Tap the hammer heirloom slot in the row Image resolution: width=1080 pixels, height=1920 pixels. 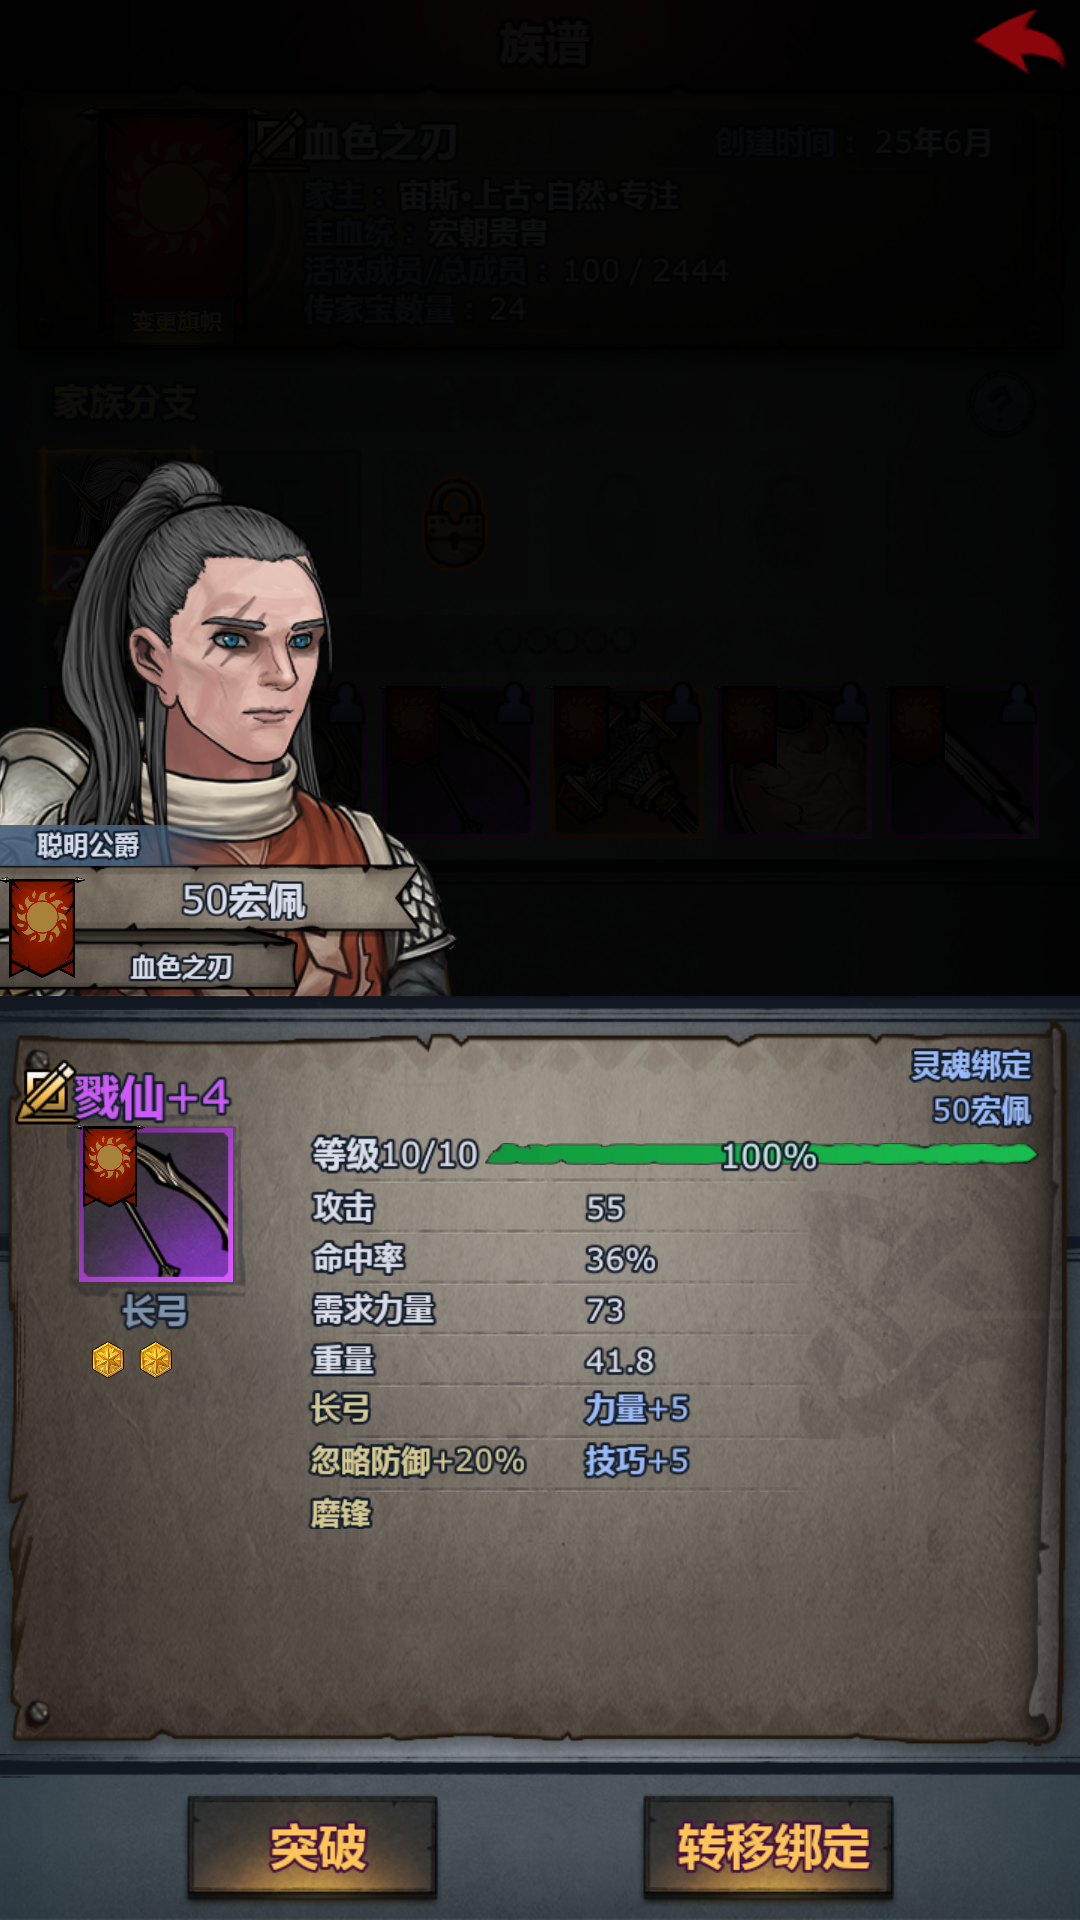pyautogui.click(x=628, y=760)
